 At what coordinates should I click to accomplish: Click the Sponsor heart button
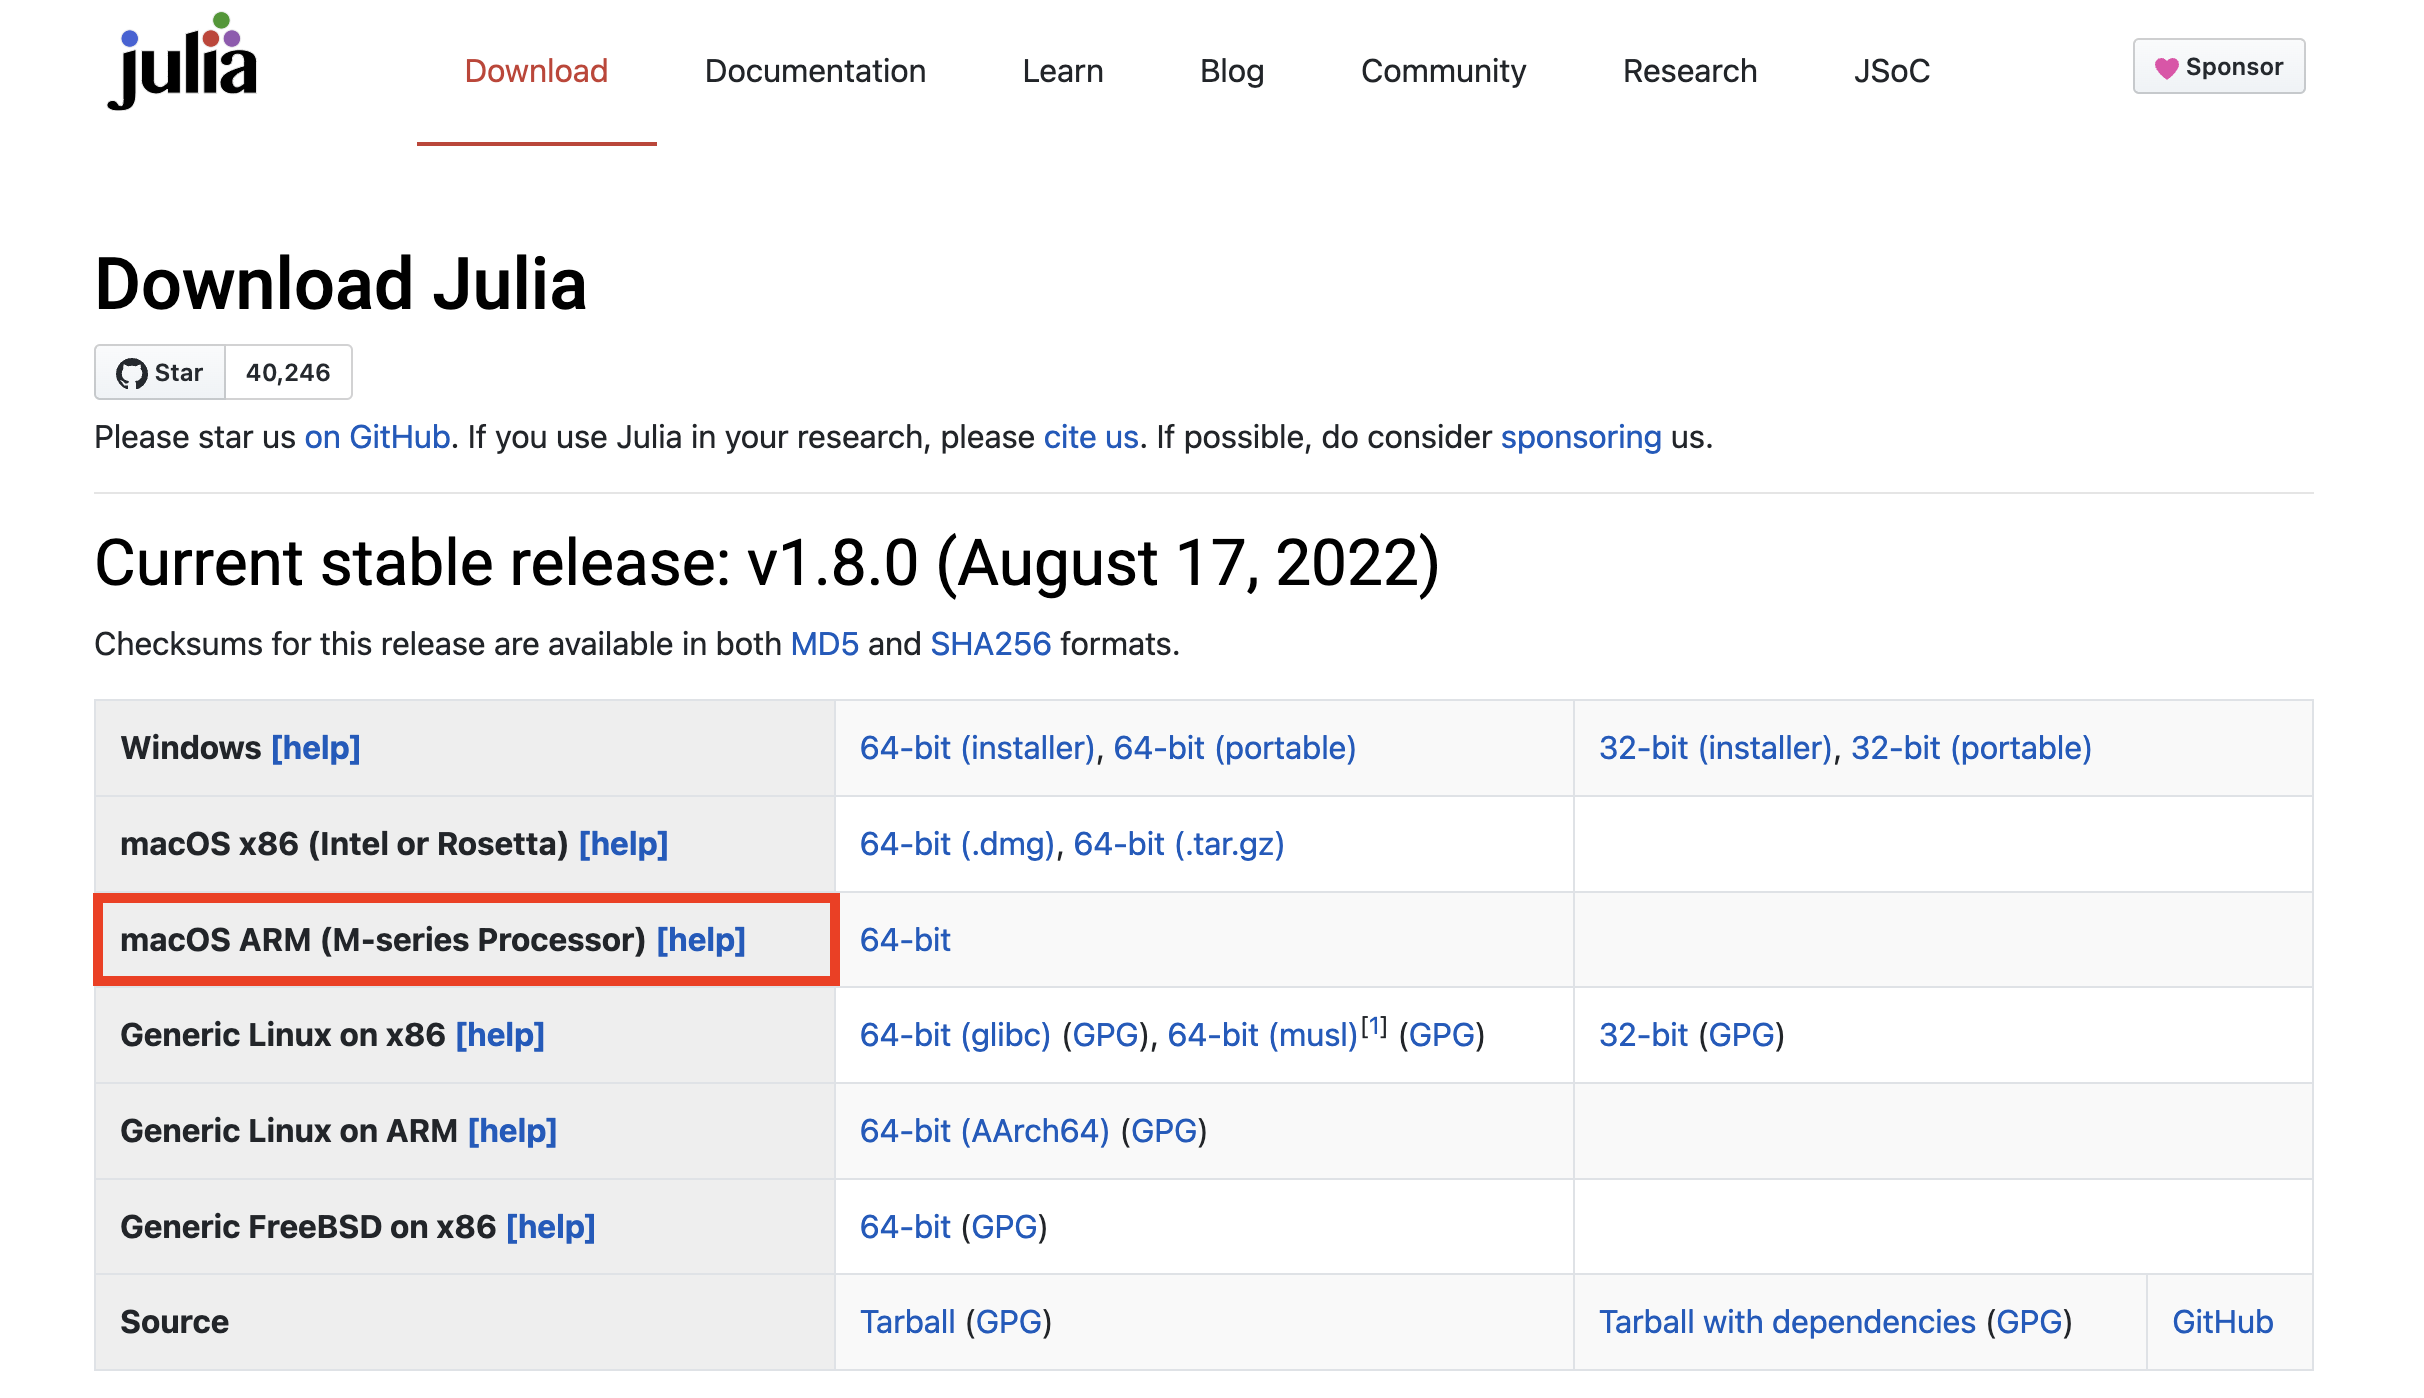point(2218,67)
